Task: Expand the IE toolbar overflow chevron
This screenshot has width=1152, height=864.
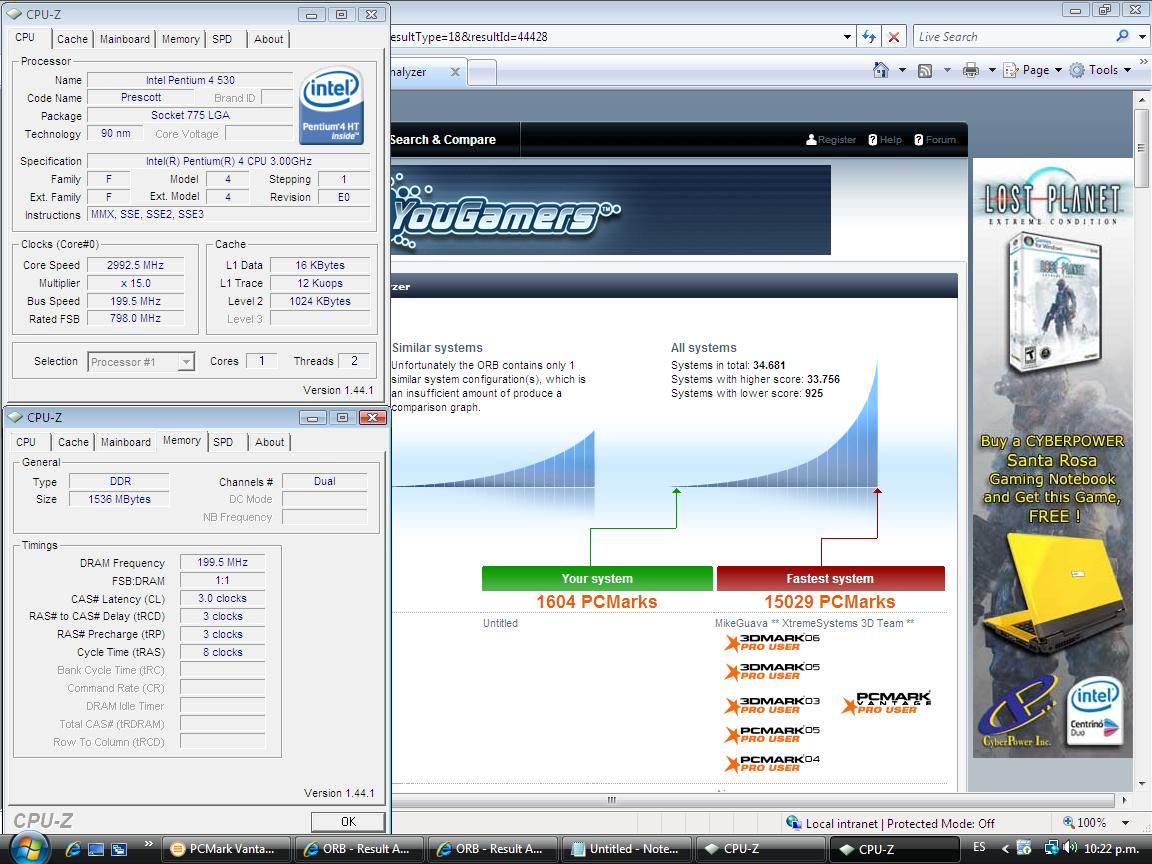Action: tap(1143, 62)
